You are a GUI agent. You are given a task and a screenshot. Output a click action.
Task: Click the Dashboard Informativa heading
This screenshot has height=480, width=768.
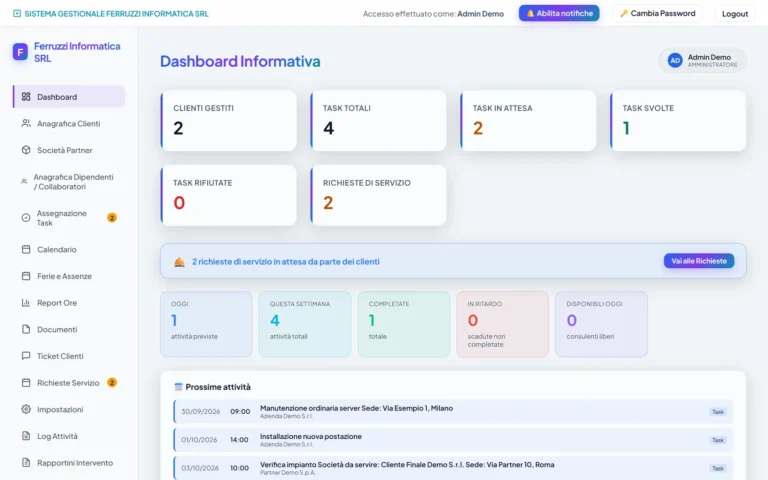click(x=240, y=61)
